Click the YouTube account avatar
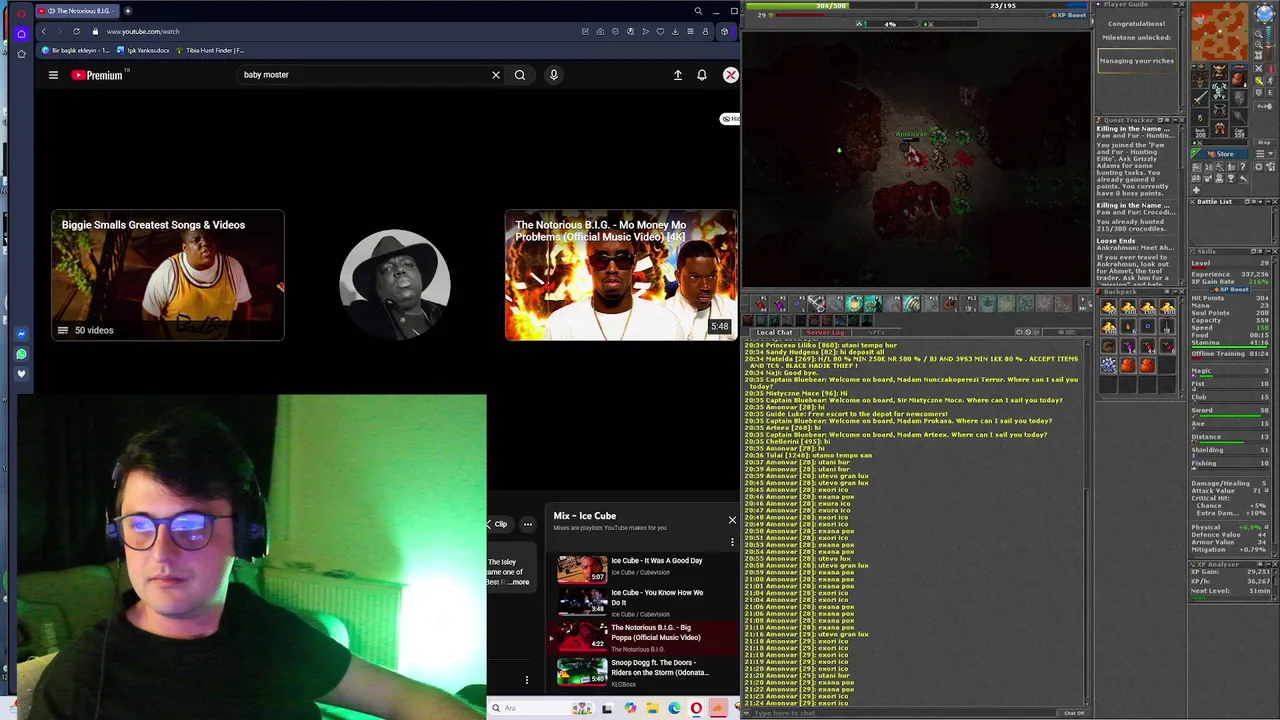The image size is (1280, 720). coord(731,75)
